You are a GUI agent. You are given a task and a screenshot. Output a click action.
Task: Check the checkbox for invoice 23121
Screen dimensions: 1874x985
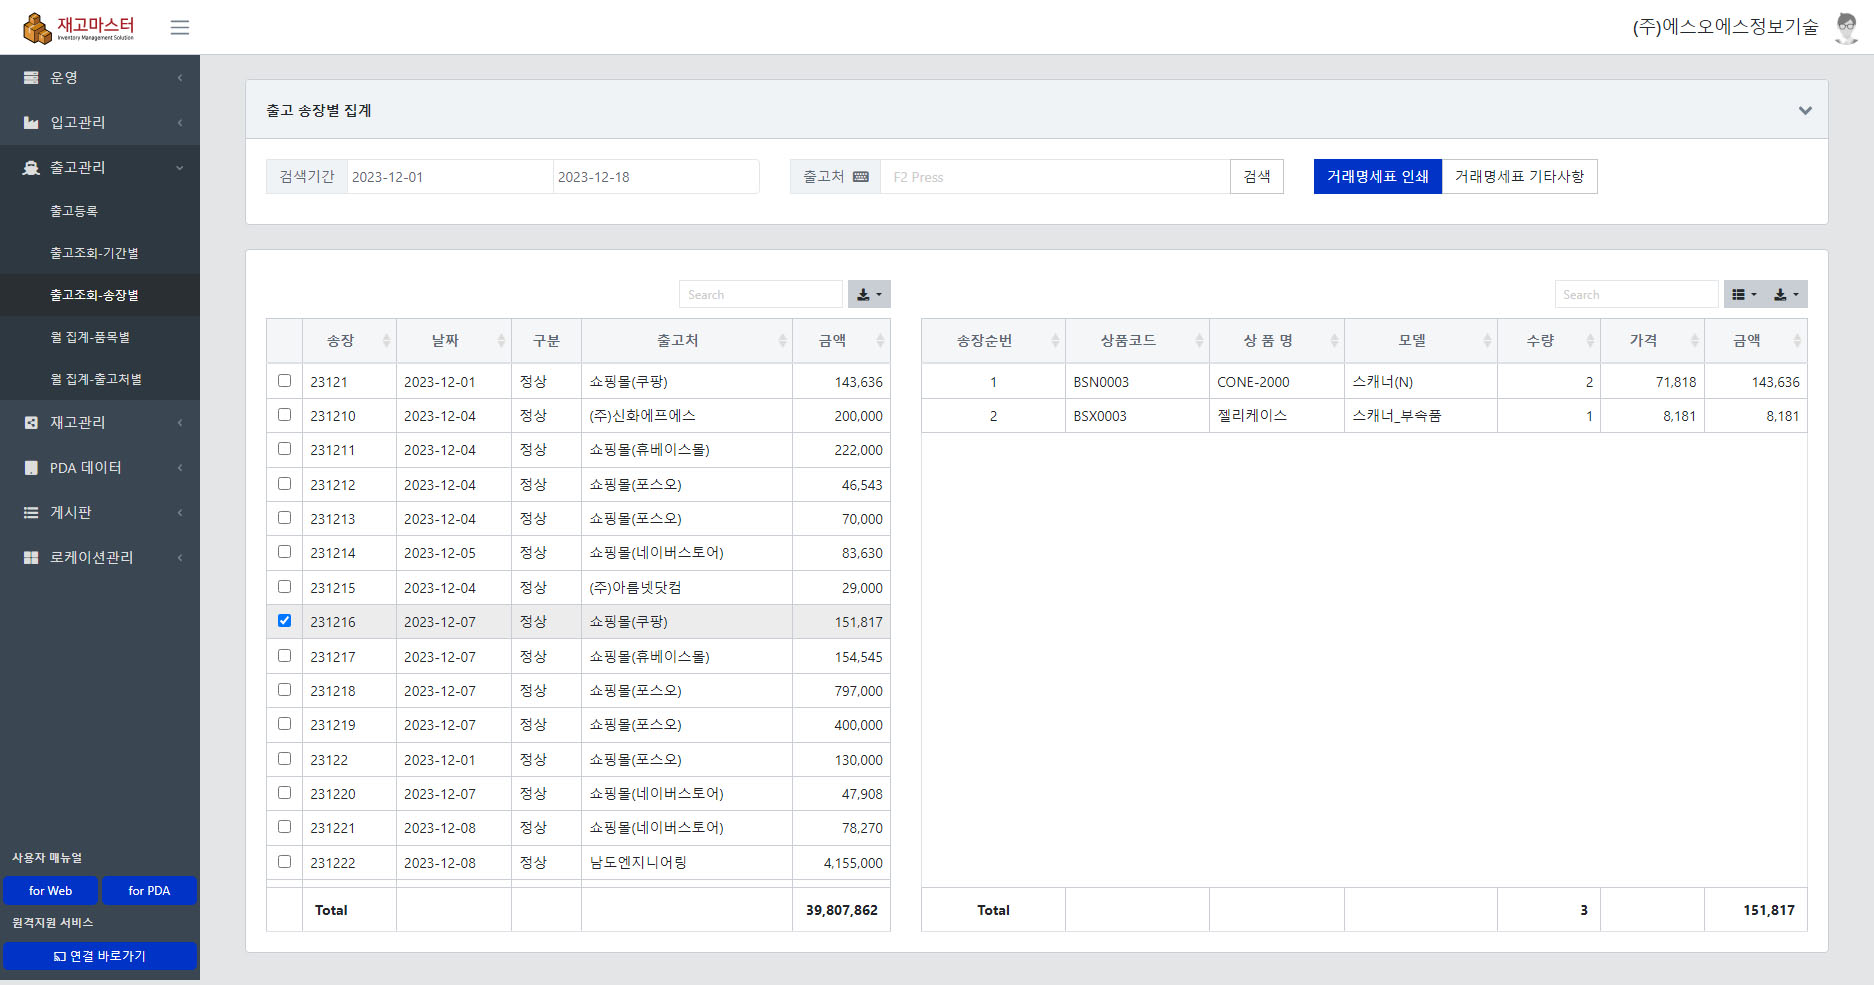tap(284, 381)
